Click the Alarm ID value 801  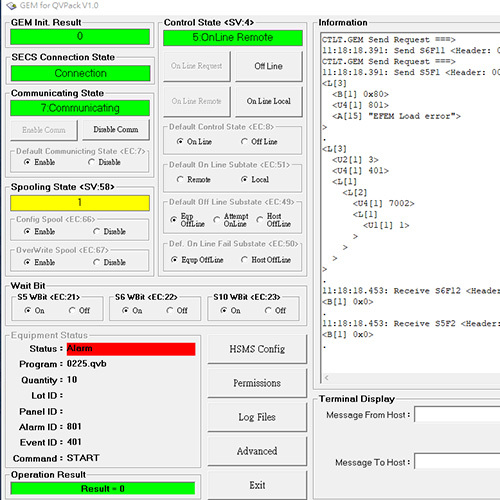[74, 427]
